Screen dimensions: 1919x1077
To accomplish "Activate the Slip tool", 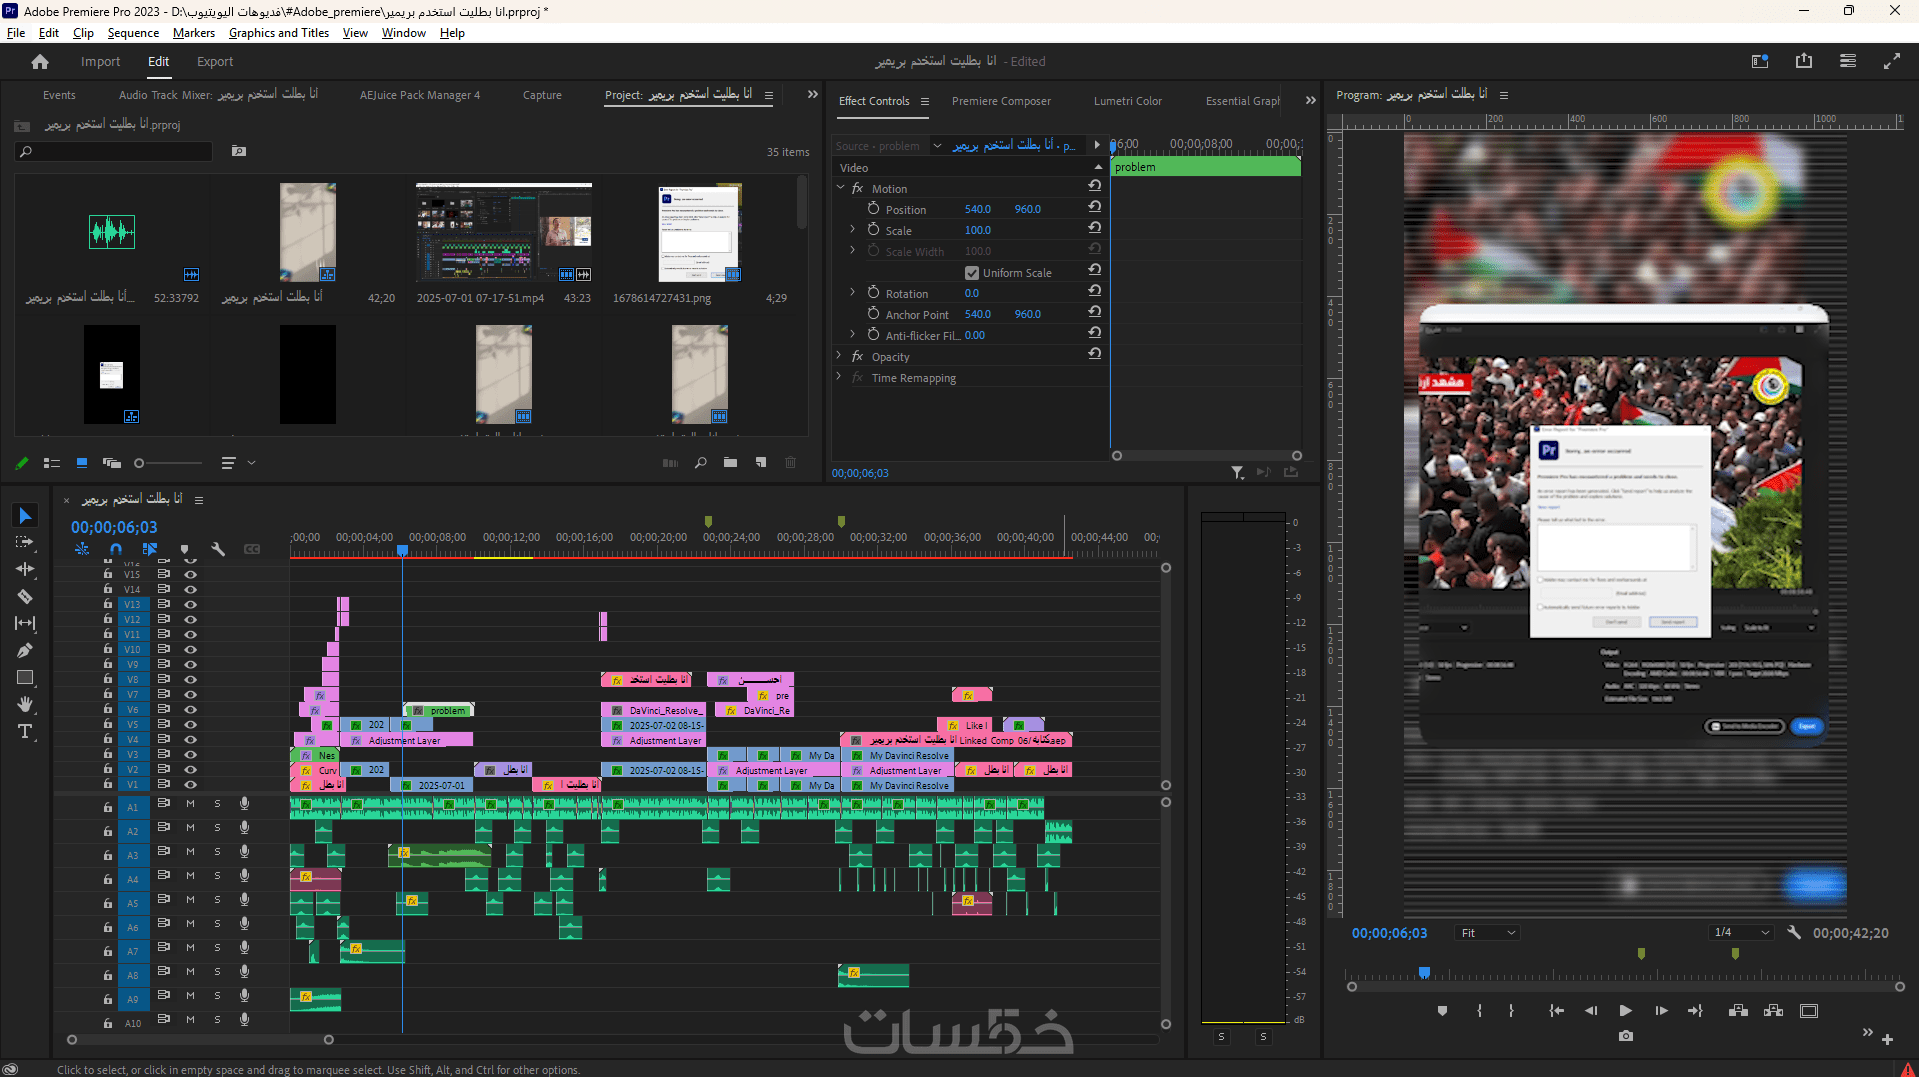I will pyautogui.click(x=25, y=623).
